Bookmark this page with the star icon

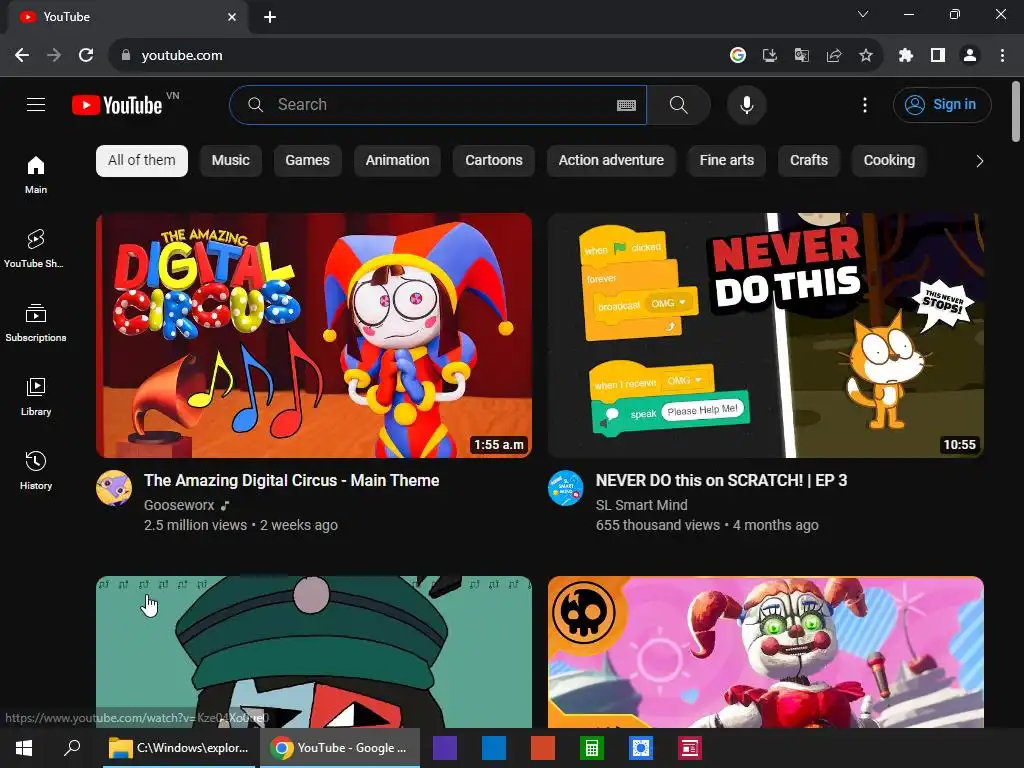pos(866,56)
